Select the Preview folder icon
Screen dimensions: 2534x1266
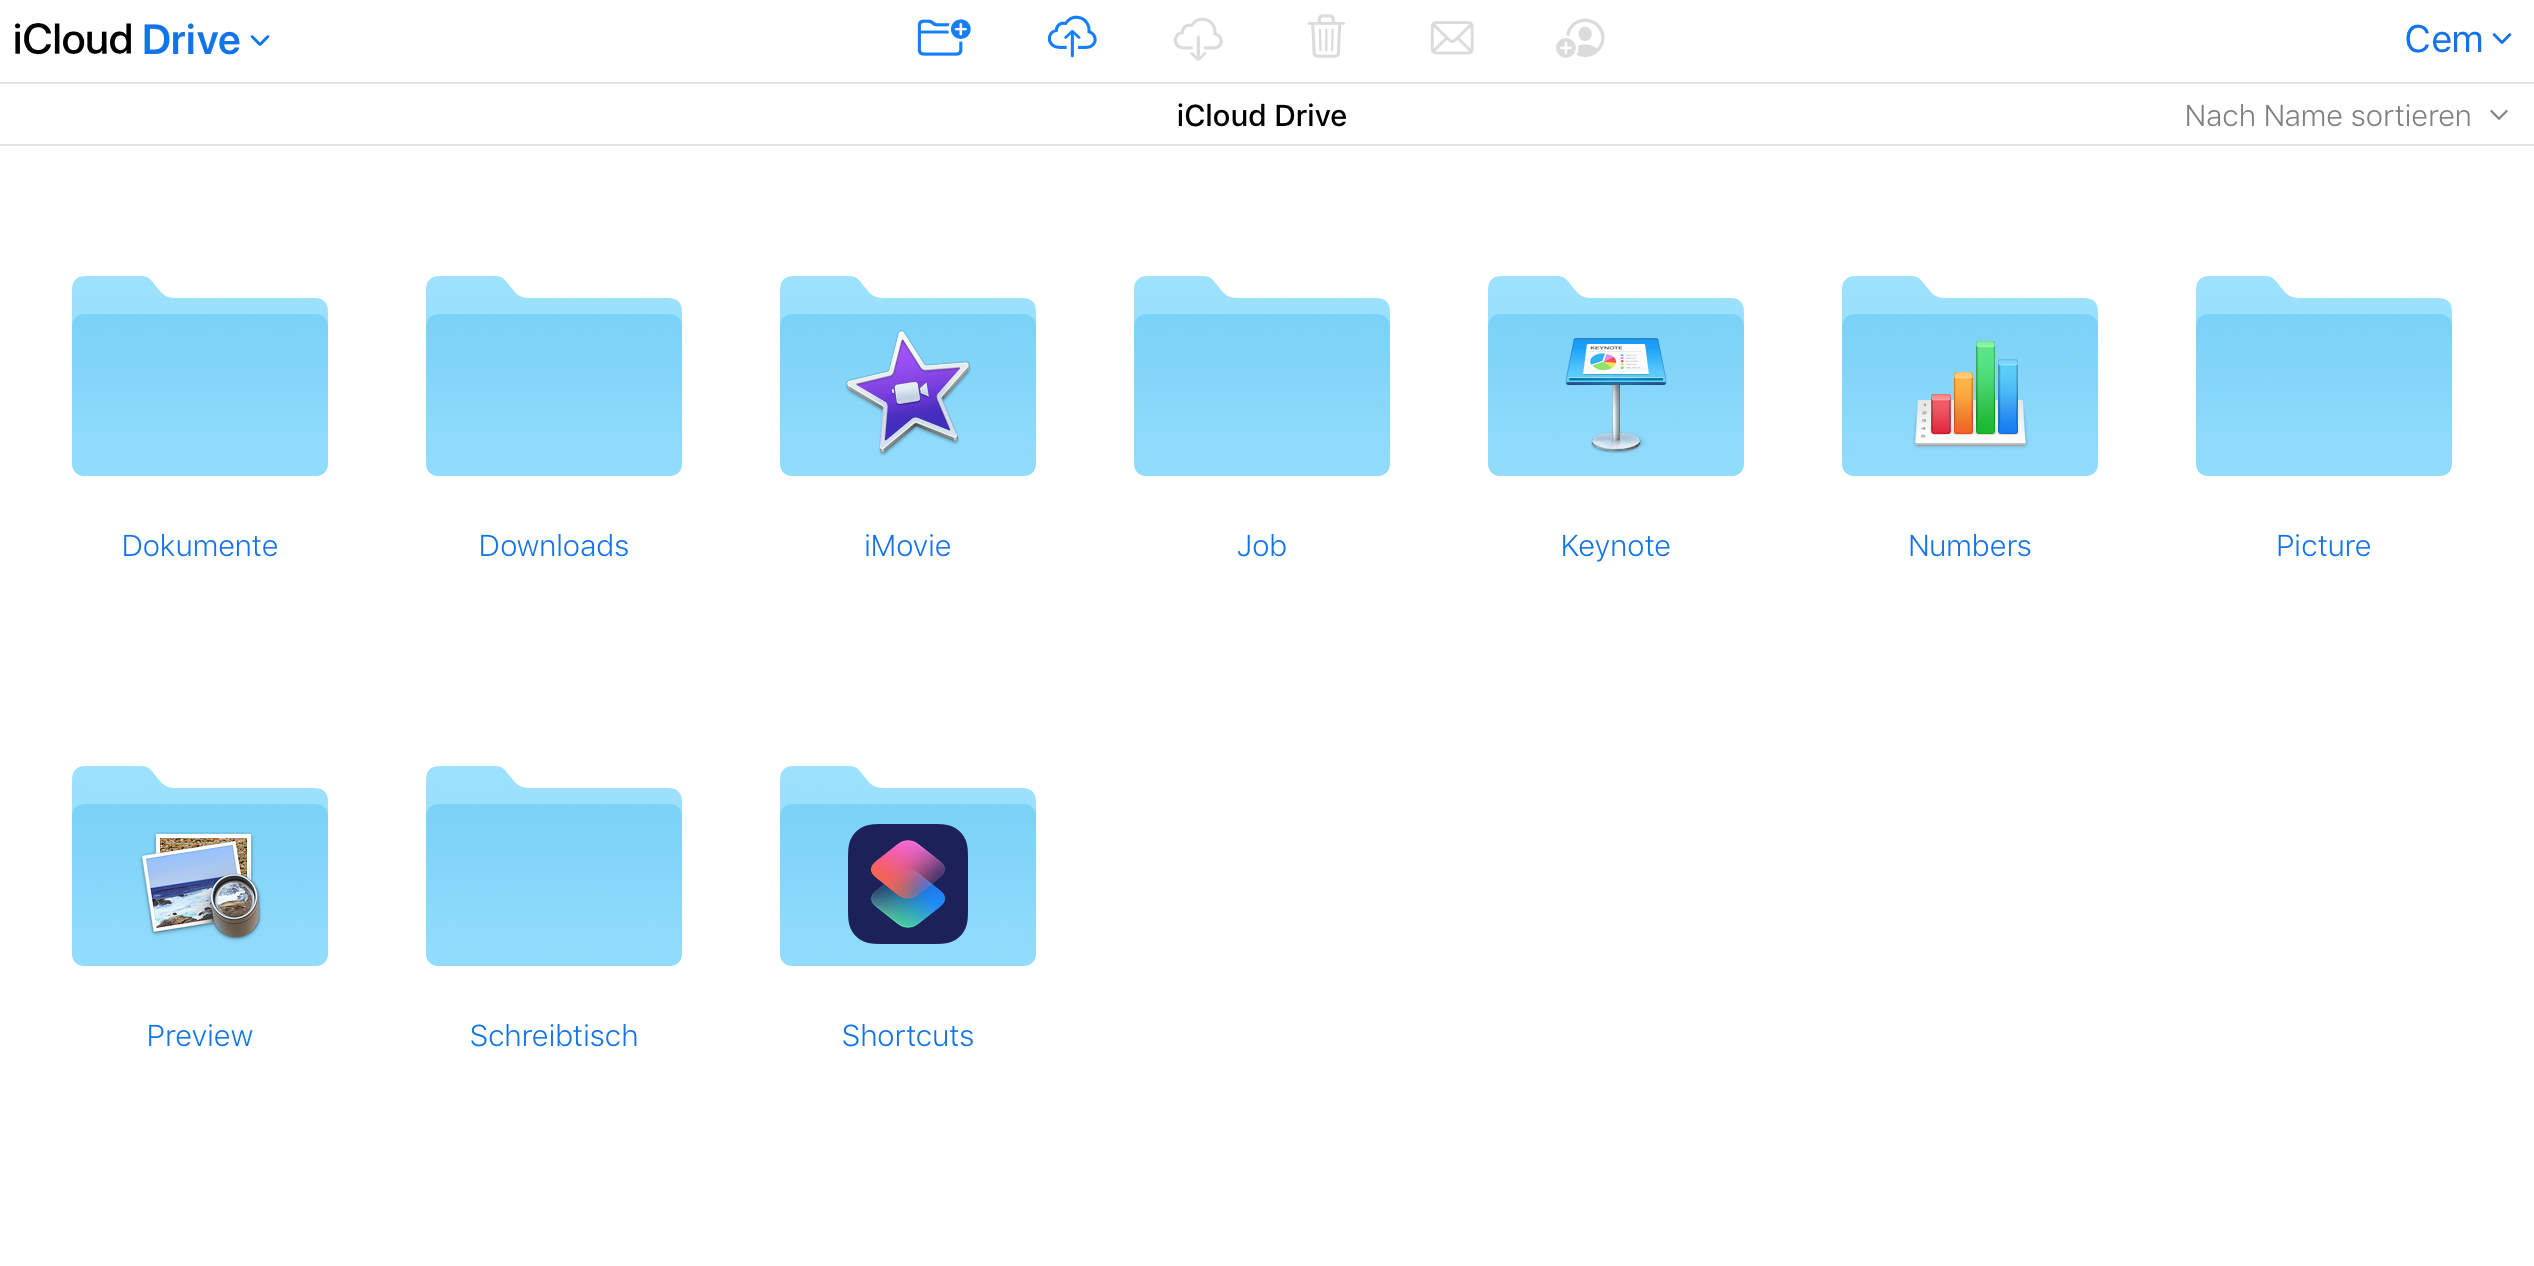(199, 867)
